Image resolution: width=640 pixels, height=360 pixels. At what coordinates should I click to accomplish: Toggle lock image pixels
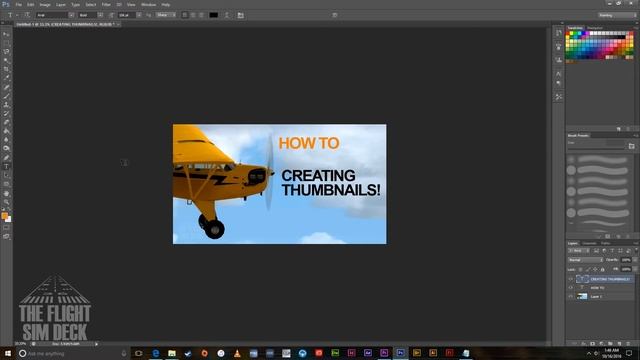588,269
